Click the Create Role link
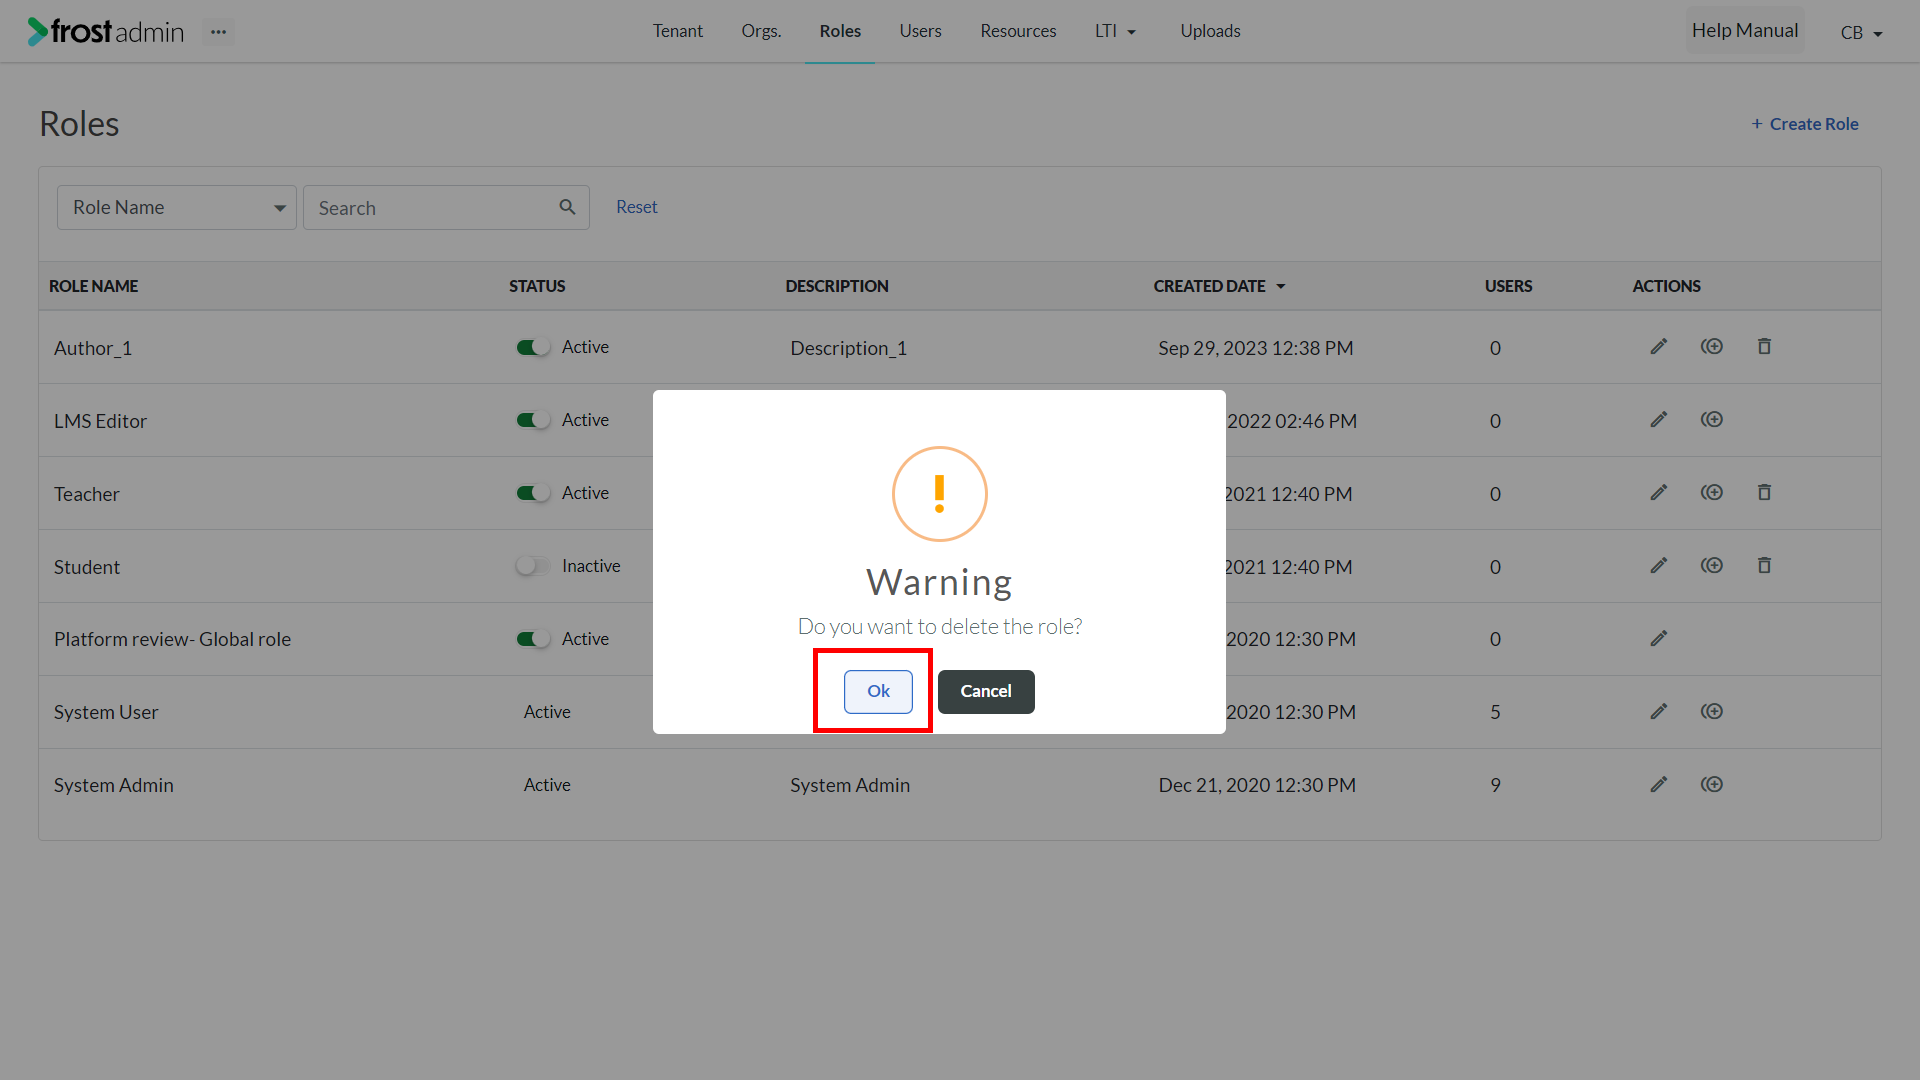 pos(1805,124)
